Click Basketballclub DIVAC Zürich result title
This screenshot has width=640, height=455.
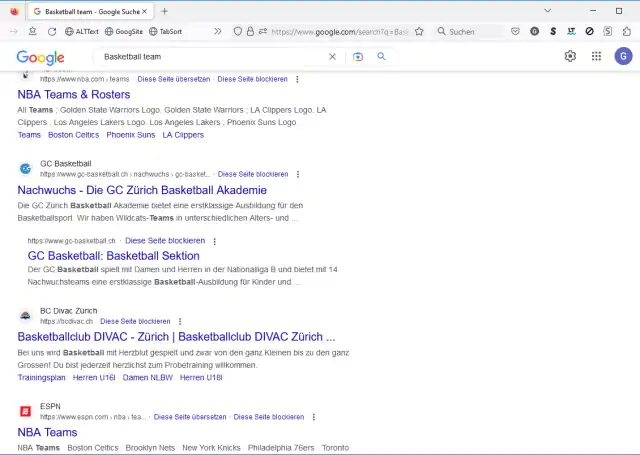point(176,337)
